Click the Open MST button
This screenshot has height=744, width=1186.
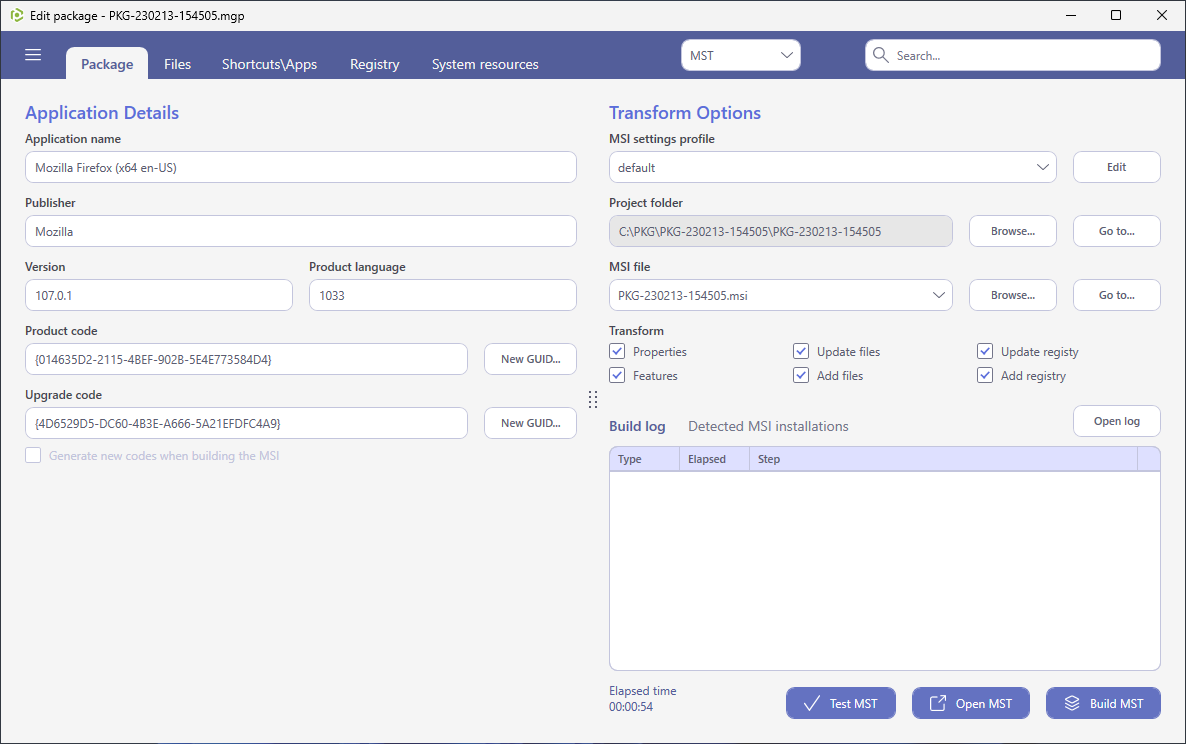click(970, 703)
